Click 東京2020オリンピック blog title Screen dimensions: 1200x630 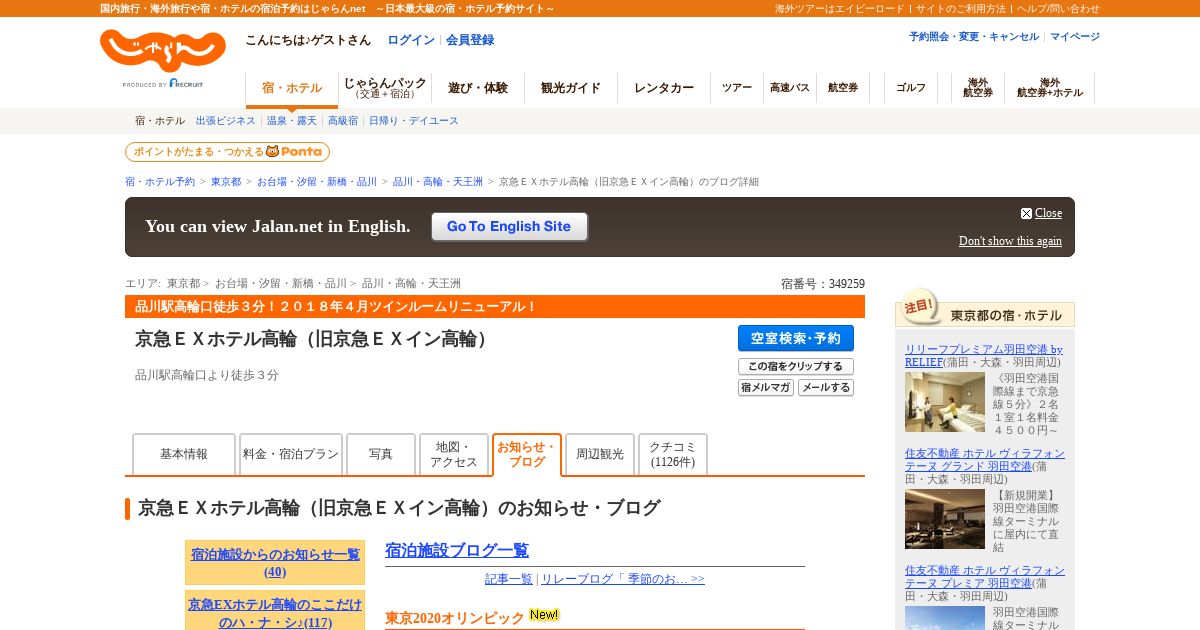(x=455, y=618)
